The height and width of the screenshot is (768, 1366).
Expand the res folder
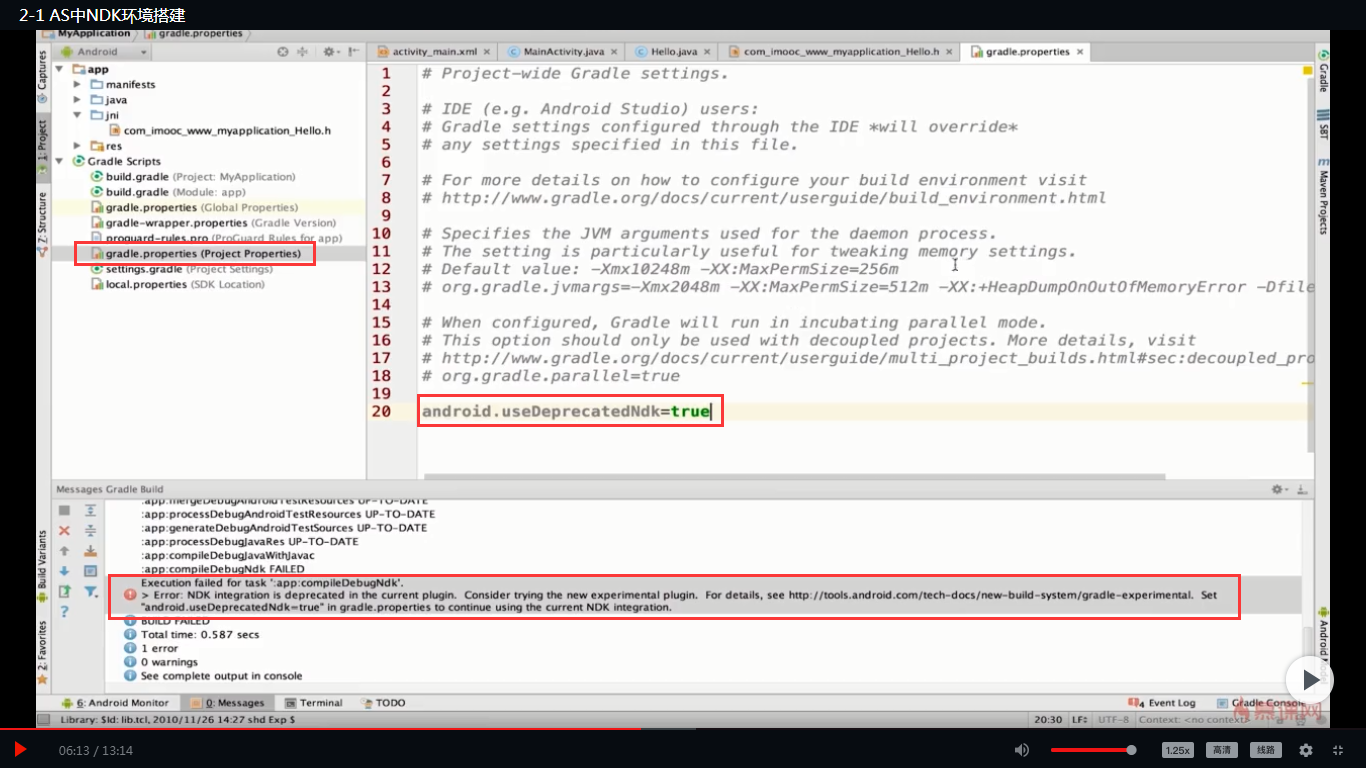(77, 146)
